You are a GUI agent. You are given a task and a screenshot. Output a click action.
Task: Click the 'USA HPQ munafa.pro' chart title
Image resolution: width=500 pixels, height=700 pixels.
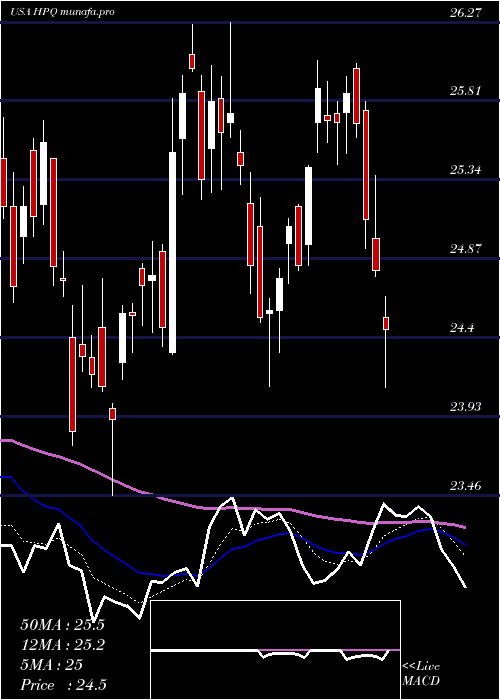(63, 12)
